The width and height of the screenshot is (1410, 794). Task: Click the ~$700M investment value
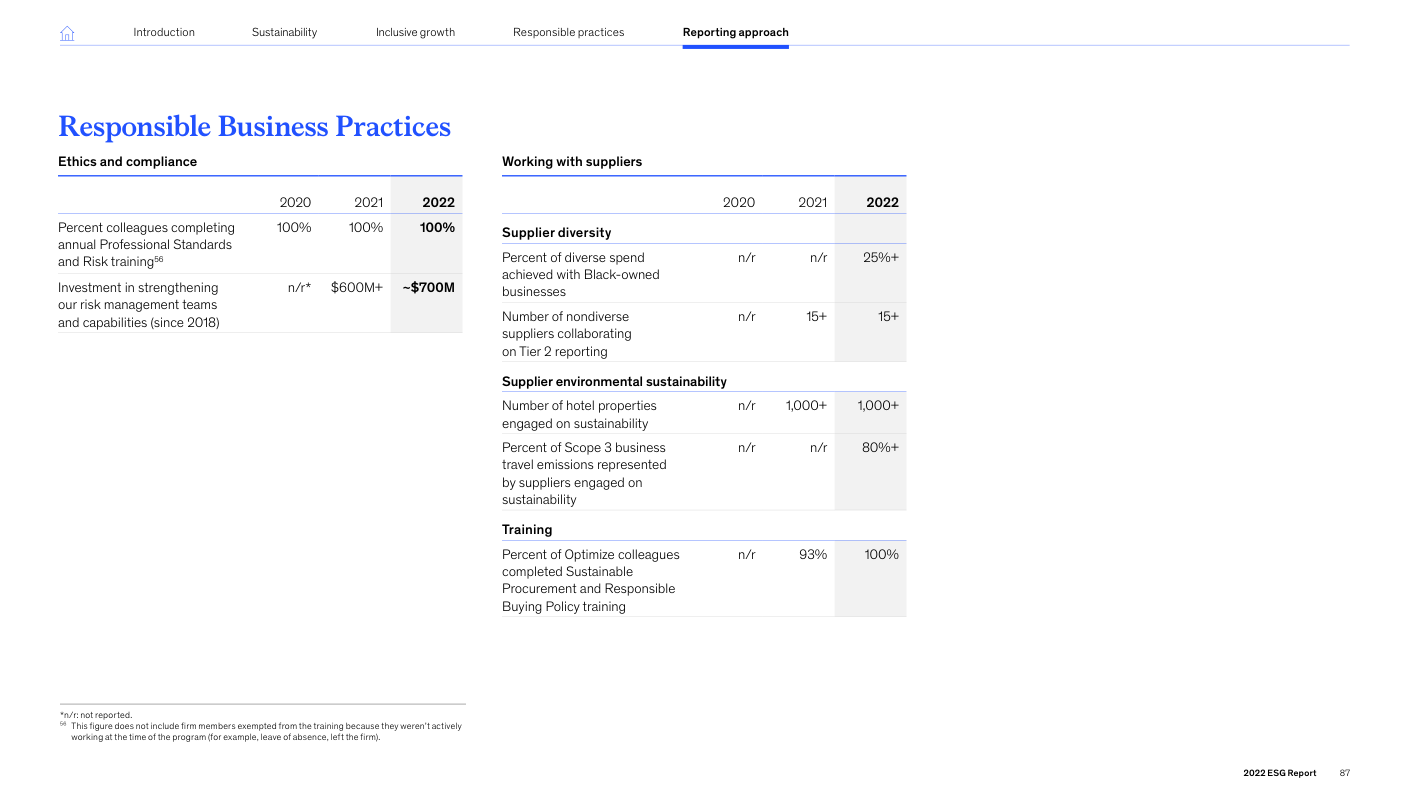click(428, 288)
